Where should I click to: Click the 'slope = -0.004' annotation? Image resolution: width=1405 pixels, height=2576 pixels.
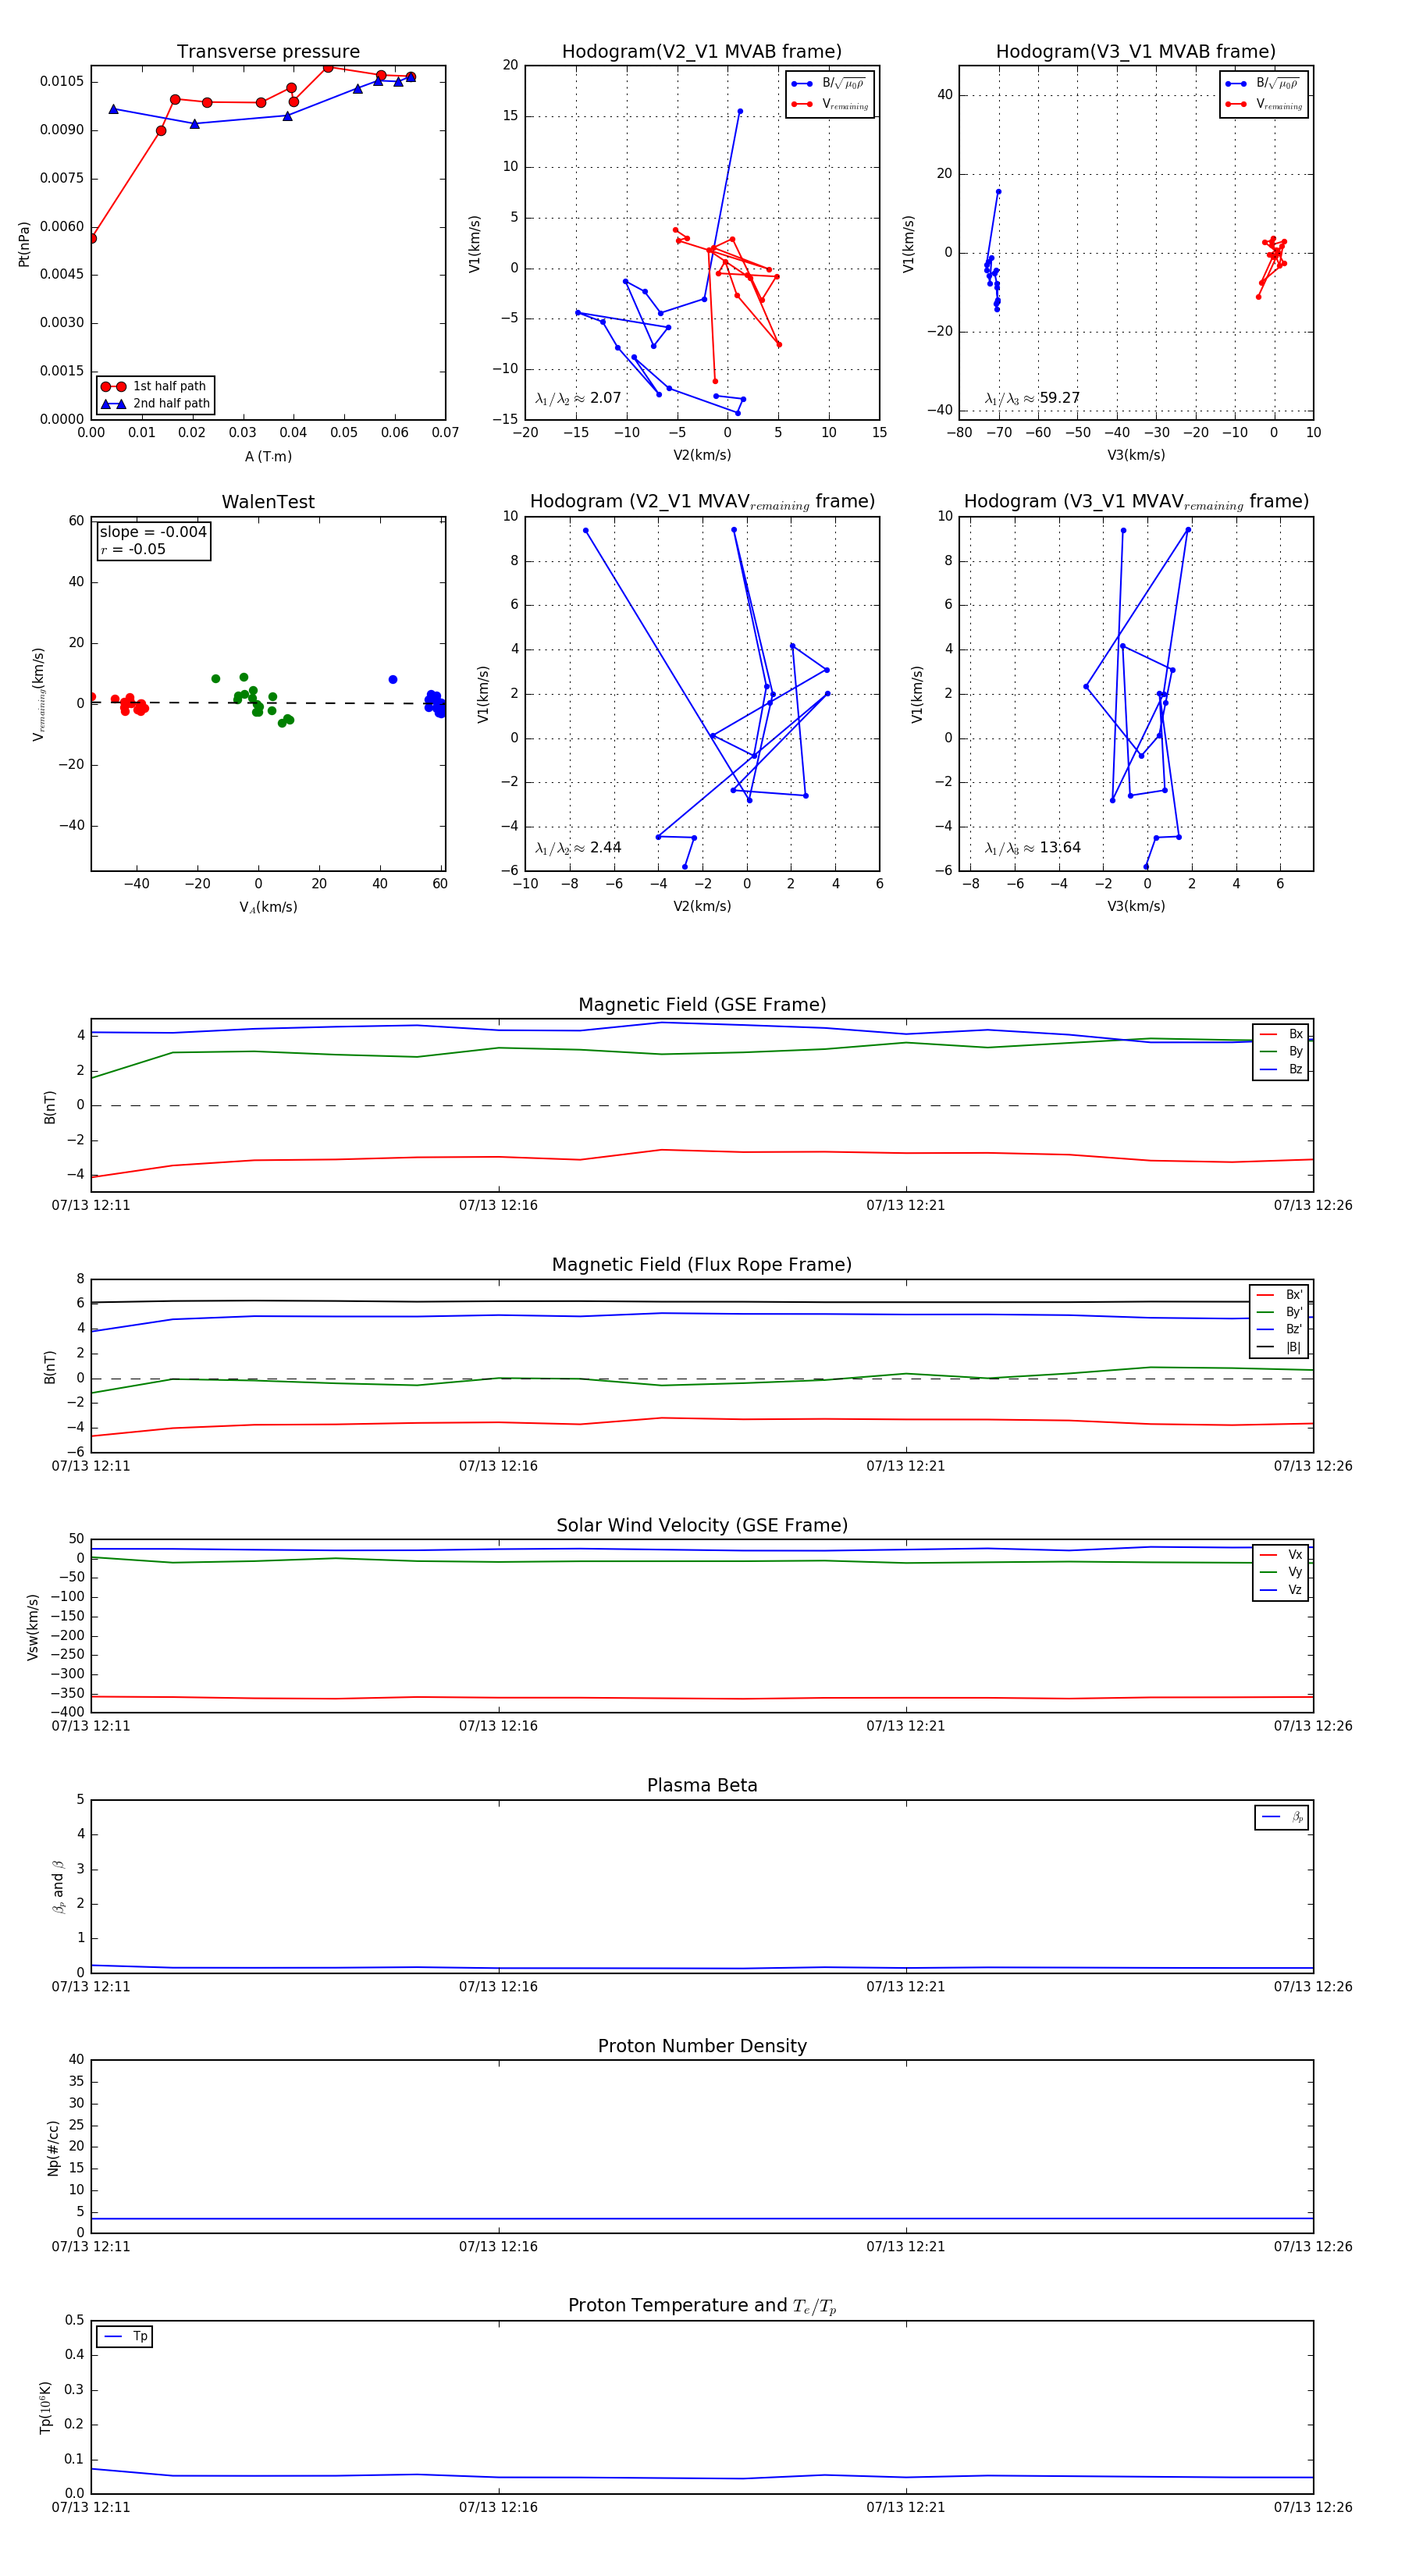pos(153,532)
